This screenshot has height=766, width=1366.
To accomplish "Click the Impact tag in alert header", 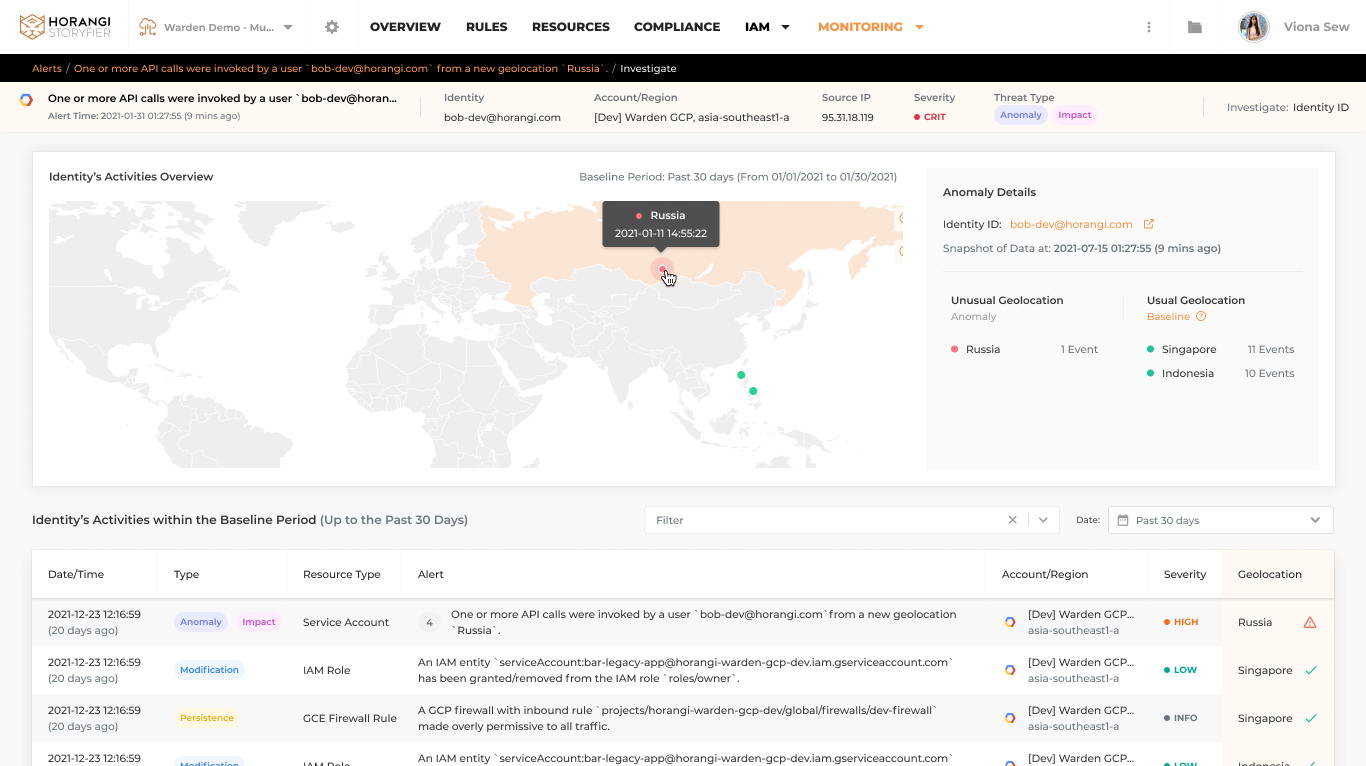I will (x=1075, y=115).
